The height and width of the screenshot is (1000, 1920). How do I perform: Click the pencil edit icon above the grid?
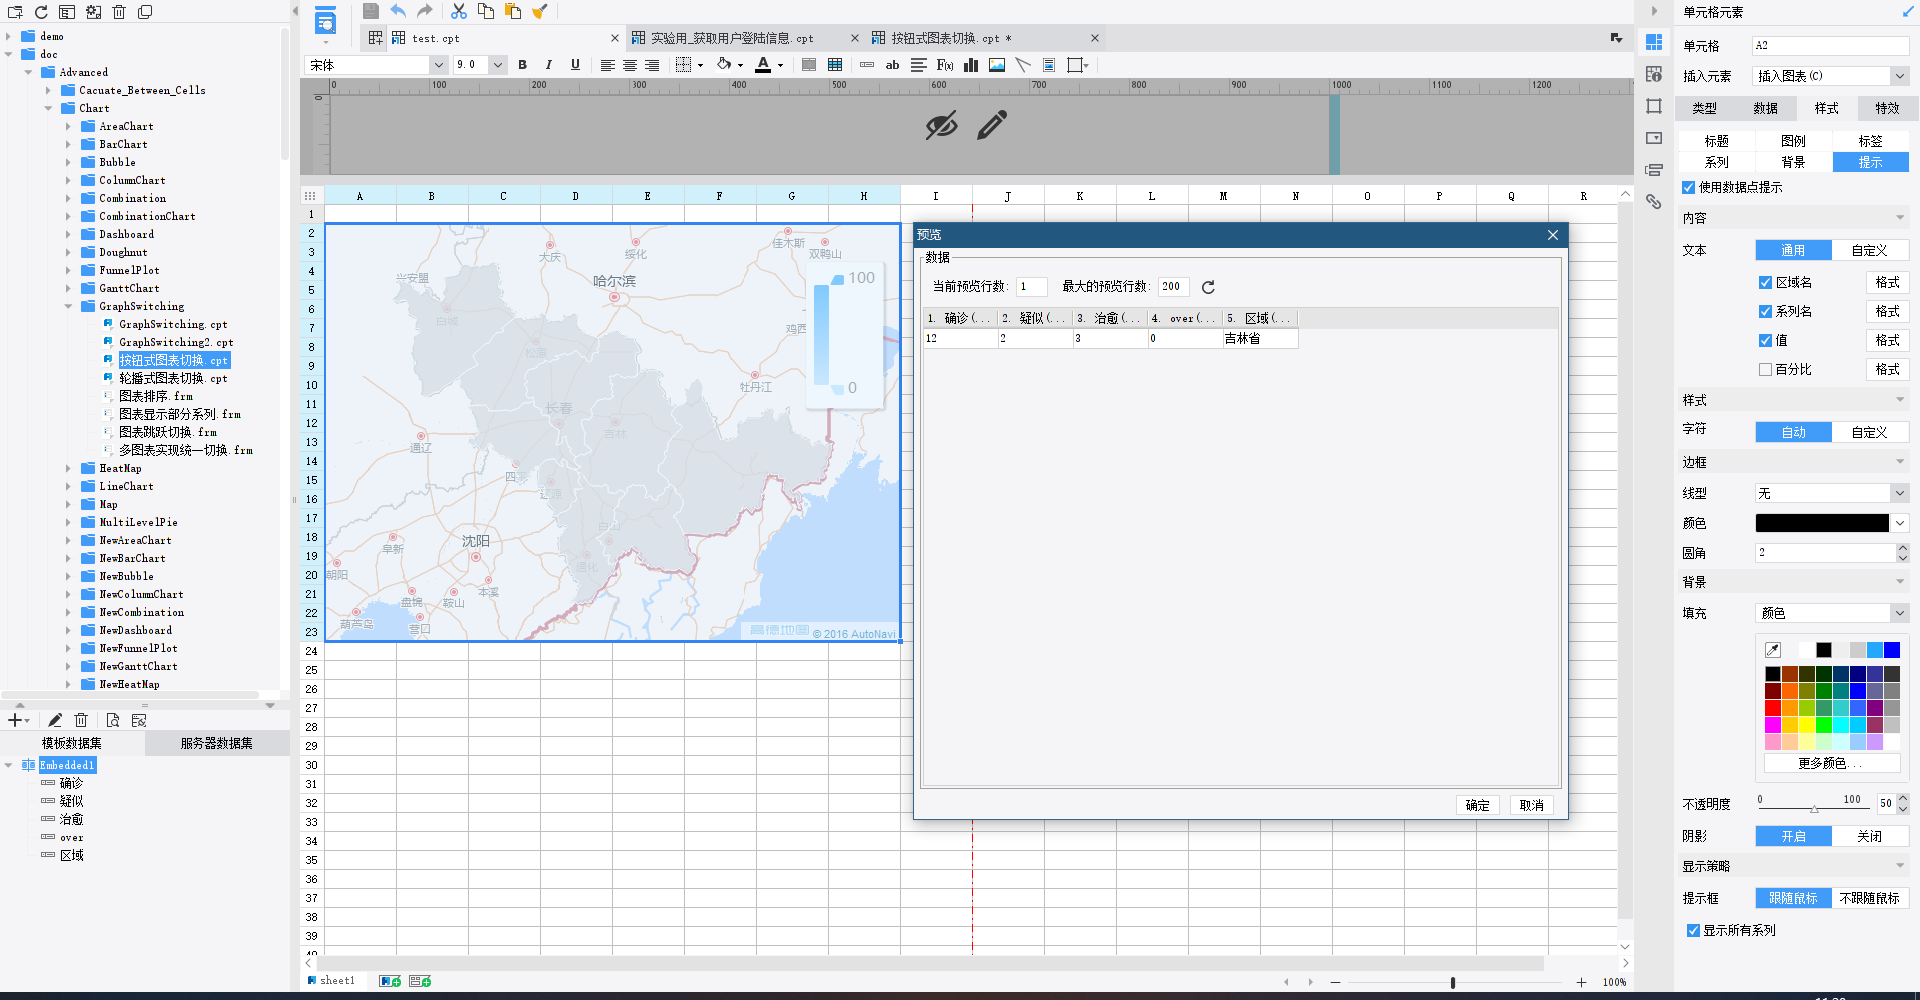point(992,125)
